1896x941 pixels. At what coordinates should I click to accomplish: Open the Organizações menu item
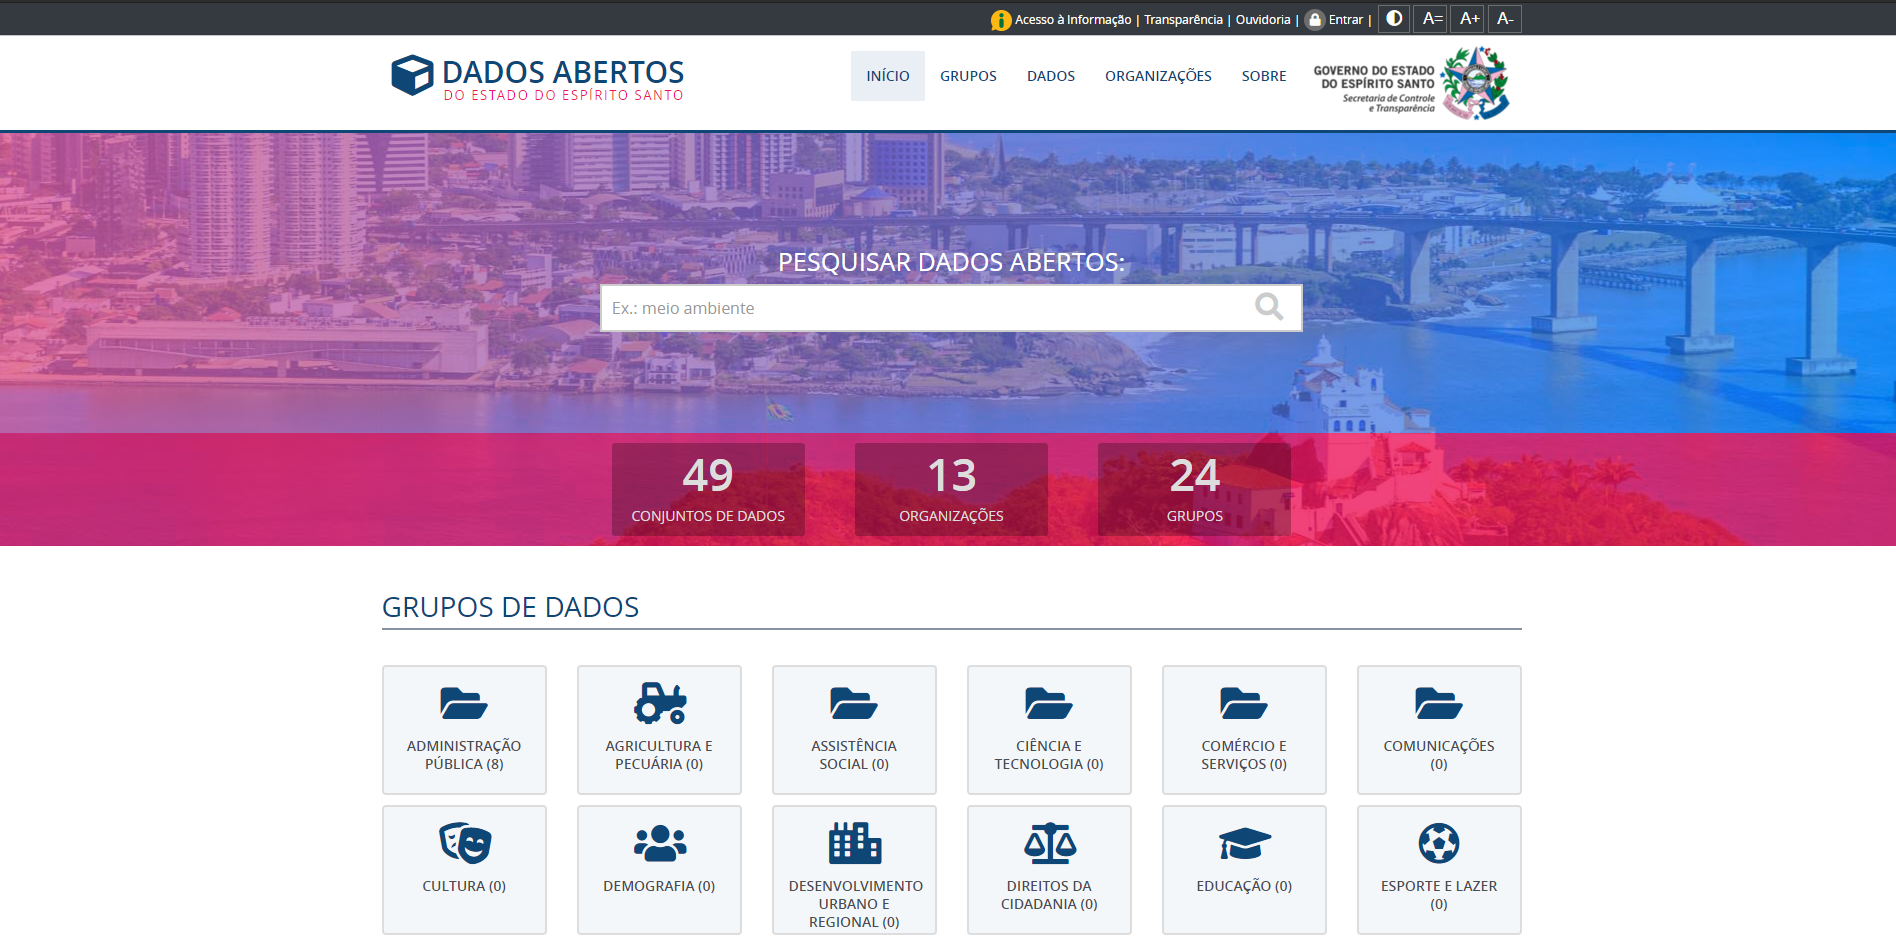(x=1157, y=75)
